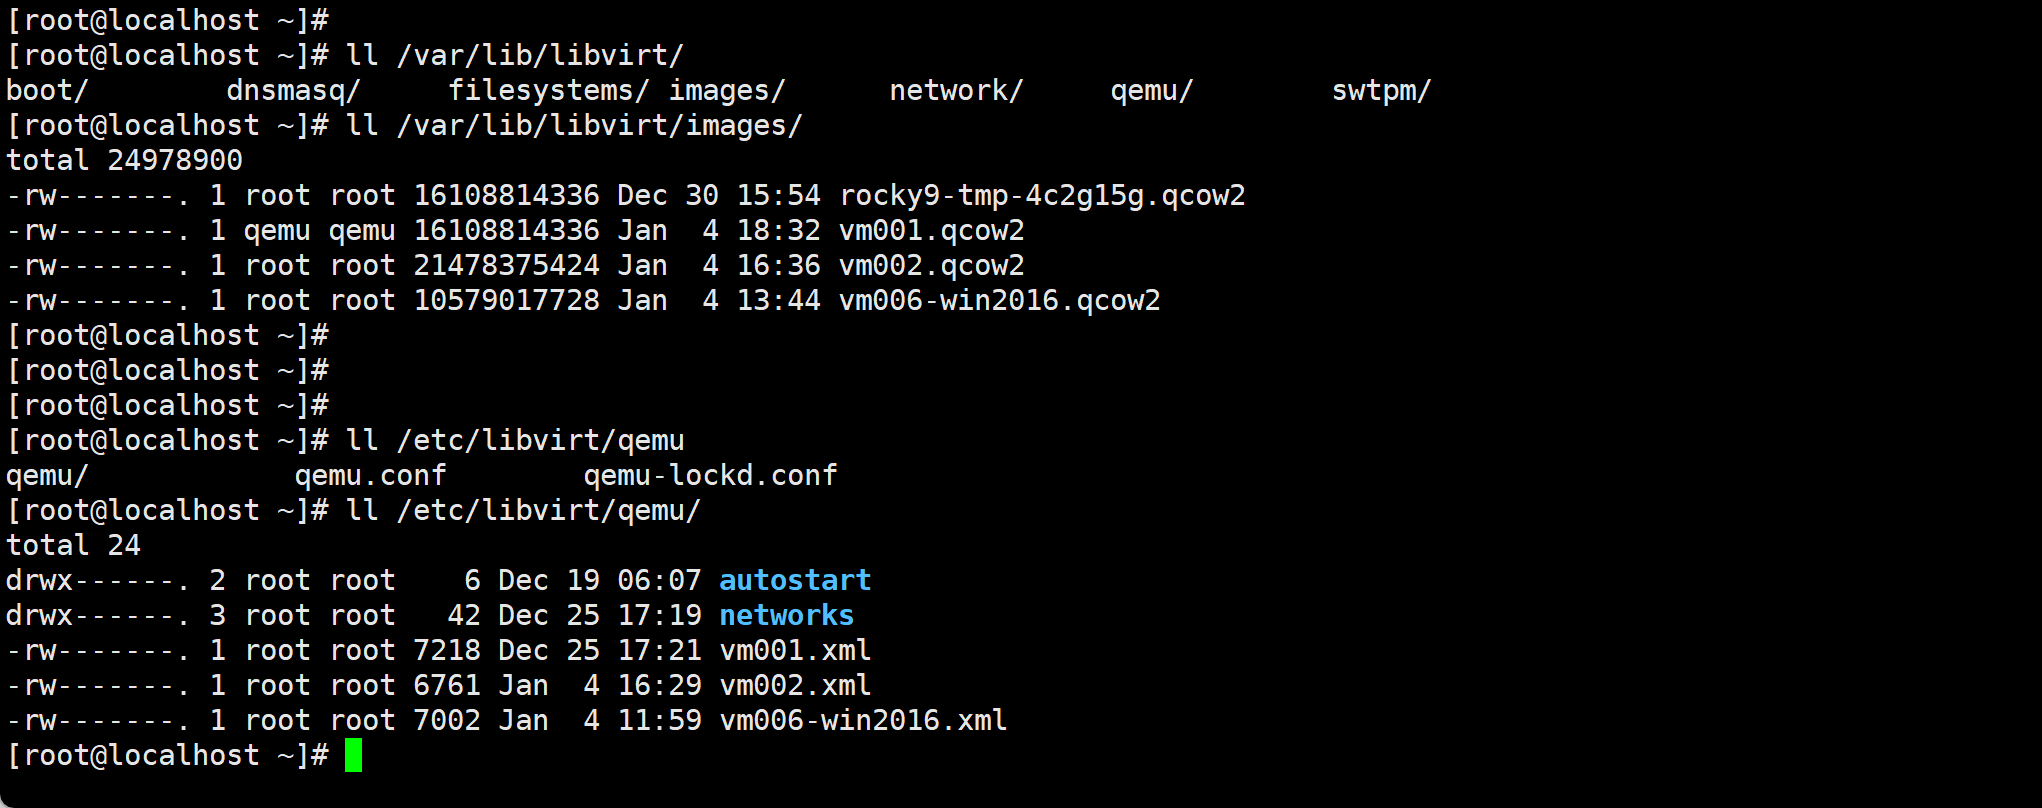Viewport: 2042px width, 808px height.
Task: Click the boot/ directory completion
Action: tap(48, 91)
